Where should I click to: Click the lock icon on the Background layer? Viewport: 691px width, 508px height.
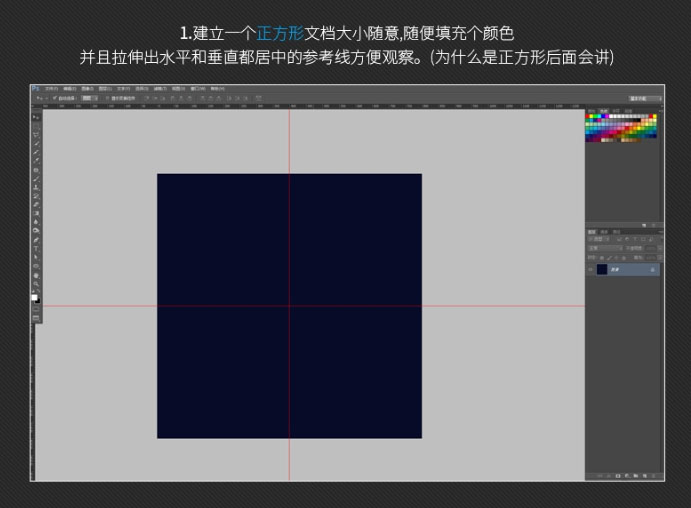pos(653,269)
